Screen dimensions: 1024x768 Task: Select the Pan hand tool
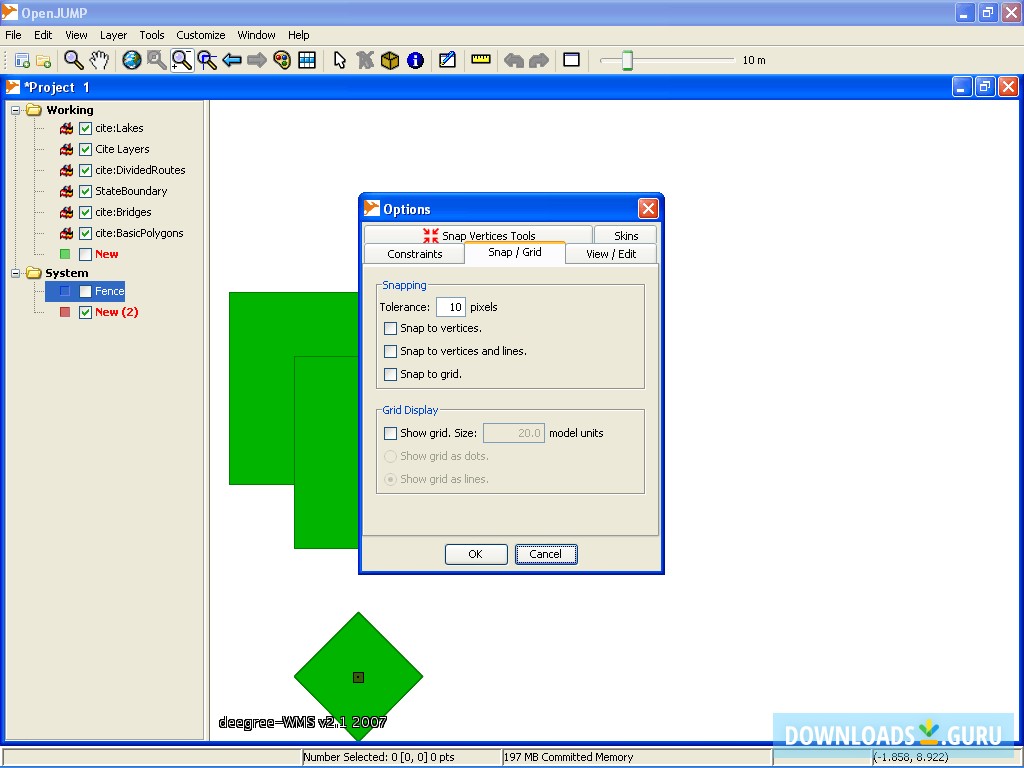coord(99,60)
